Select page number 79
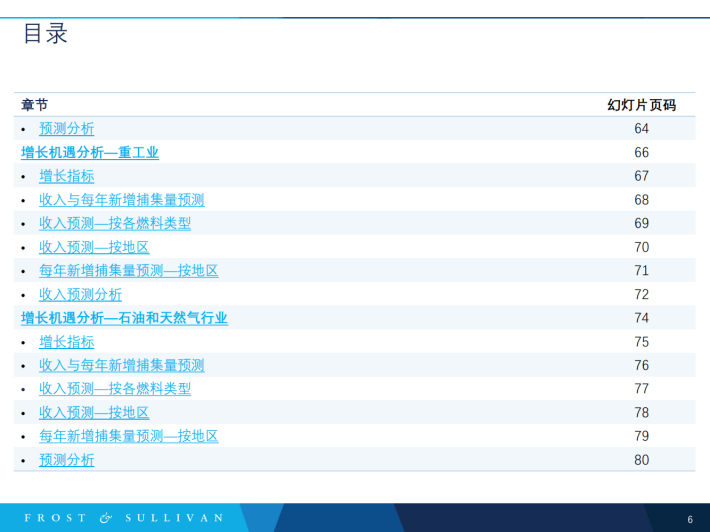 (642, 436)
